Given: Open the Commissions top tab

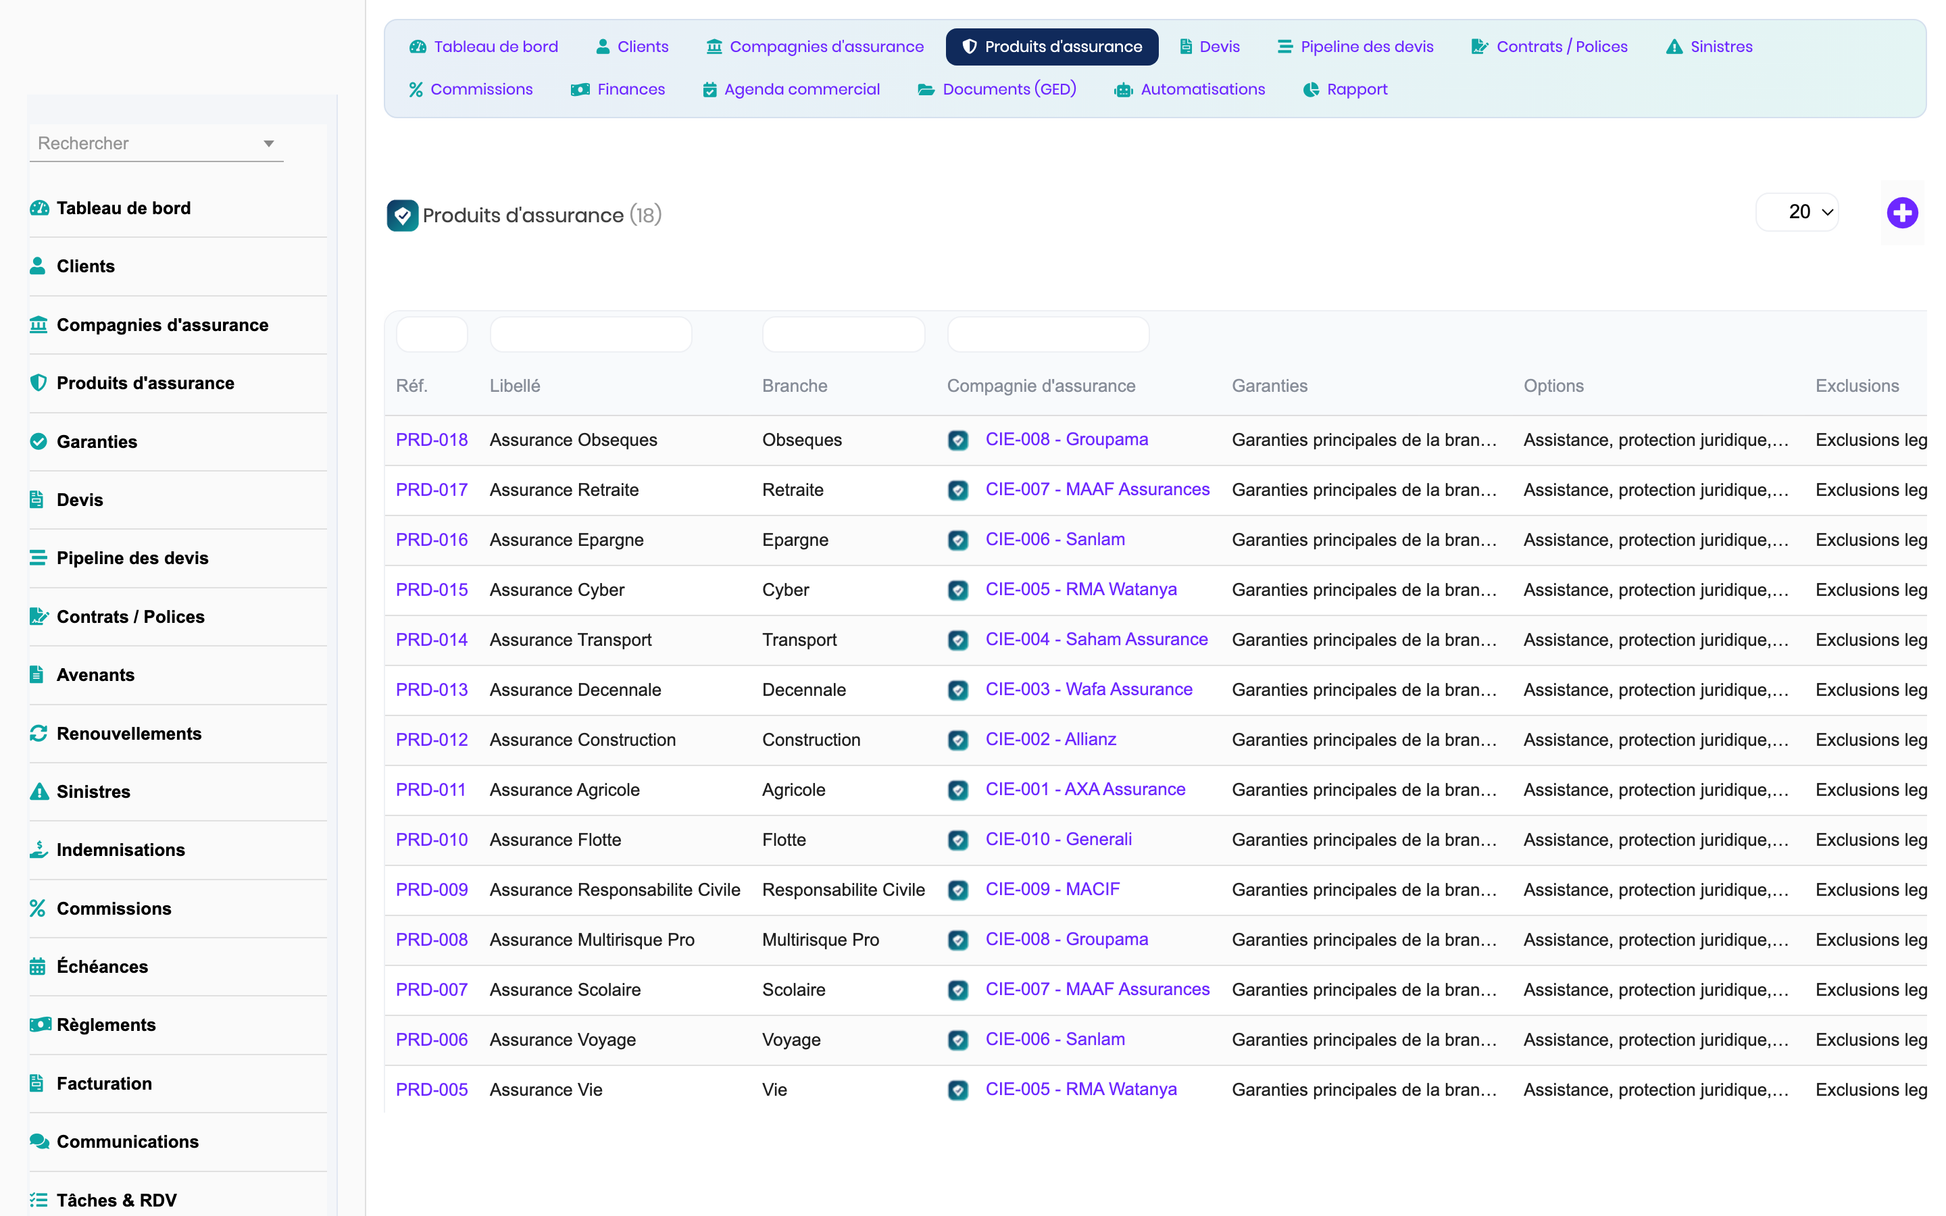Looking at the screenshot, I should click(x=471, y=90).
